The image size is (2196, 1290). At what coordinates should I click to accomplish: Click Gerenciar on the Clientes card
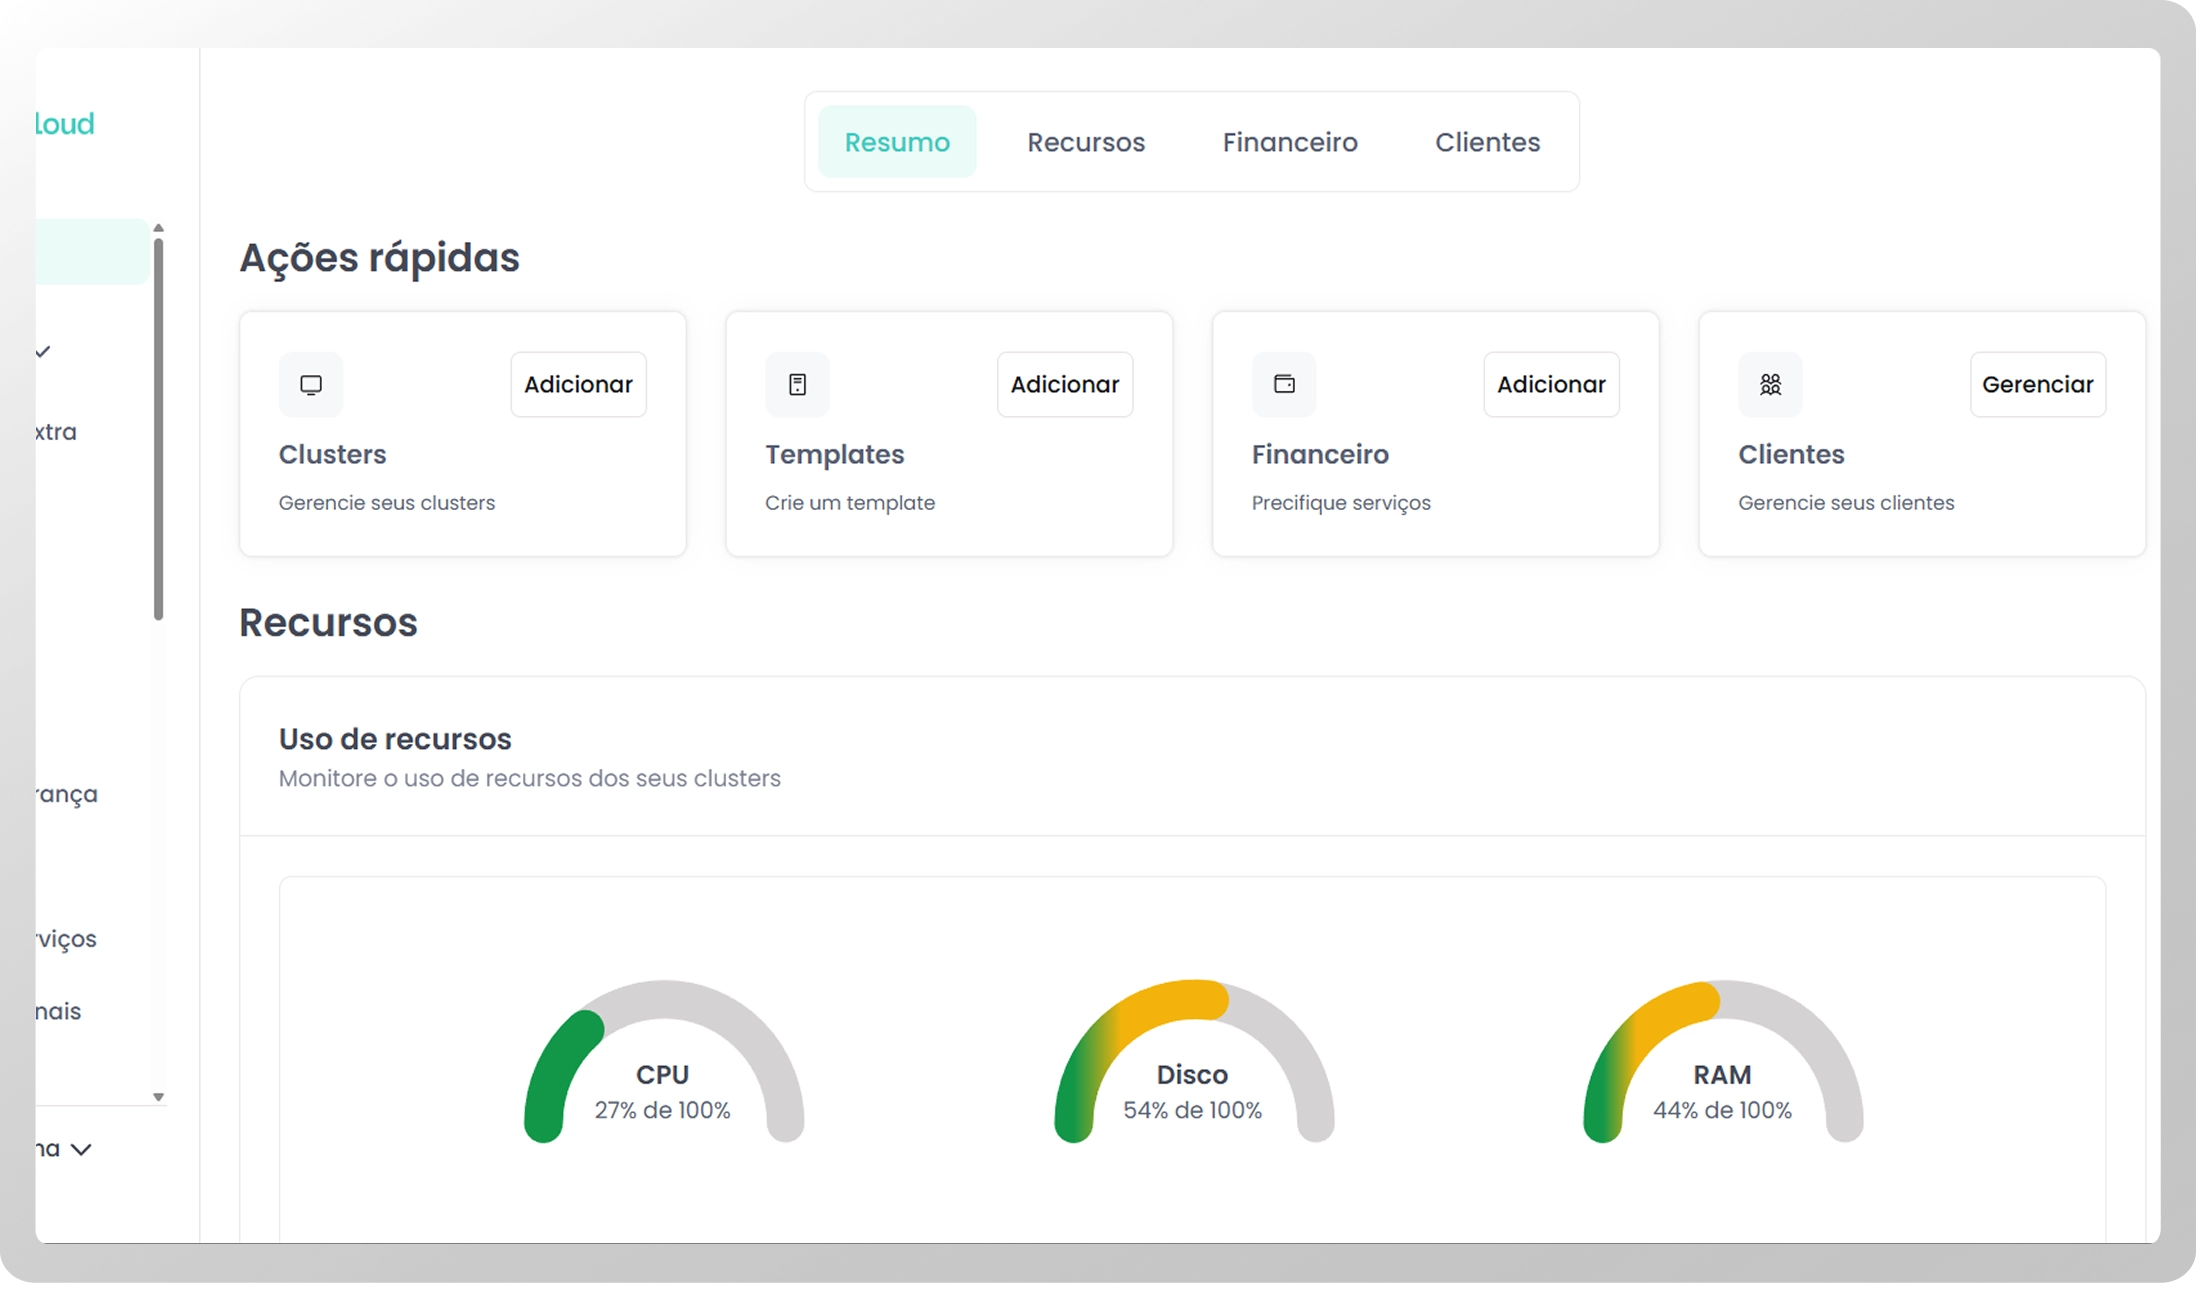pyautogui.click(x=2037, y=385)
